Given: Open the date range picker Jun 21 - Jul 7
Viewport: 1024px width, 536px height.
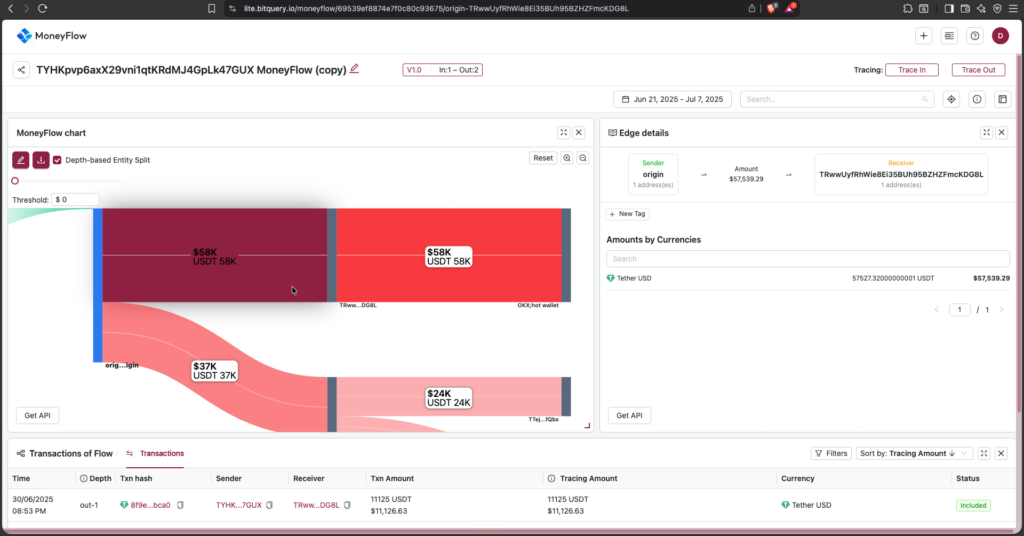Looking at the screenshot, I should click(672, 99).
